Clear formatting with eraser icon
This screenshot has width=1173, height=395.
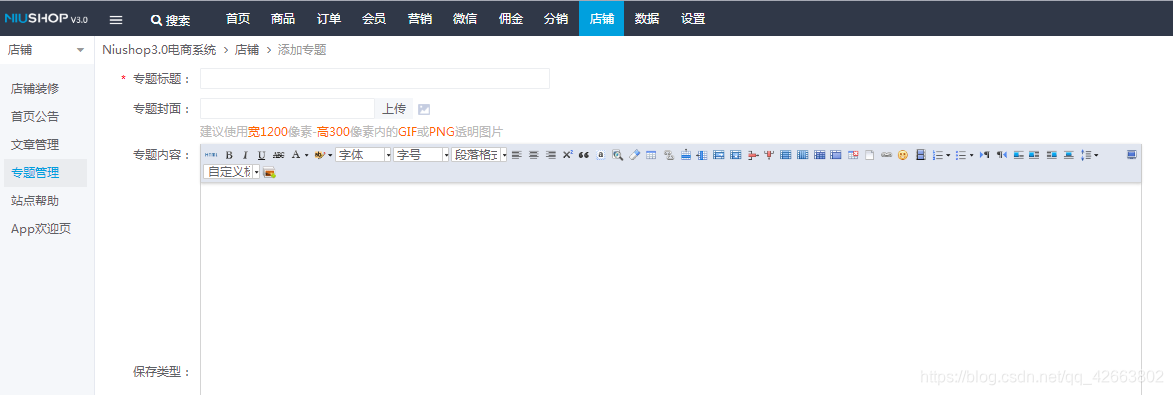click(634, 155)
